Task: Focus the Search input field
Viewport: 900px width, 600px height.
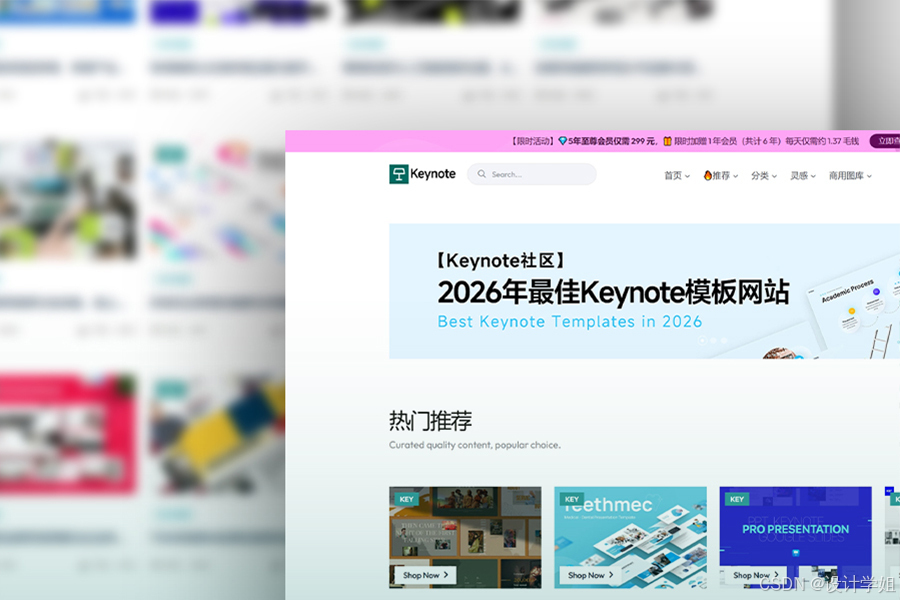Action: 532,174
